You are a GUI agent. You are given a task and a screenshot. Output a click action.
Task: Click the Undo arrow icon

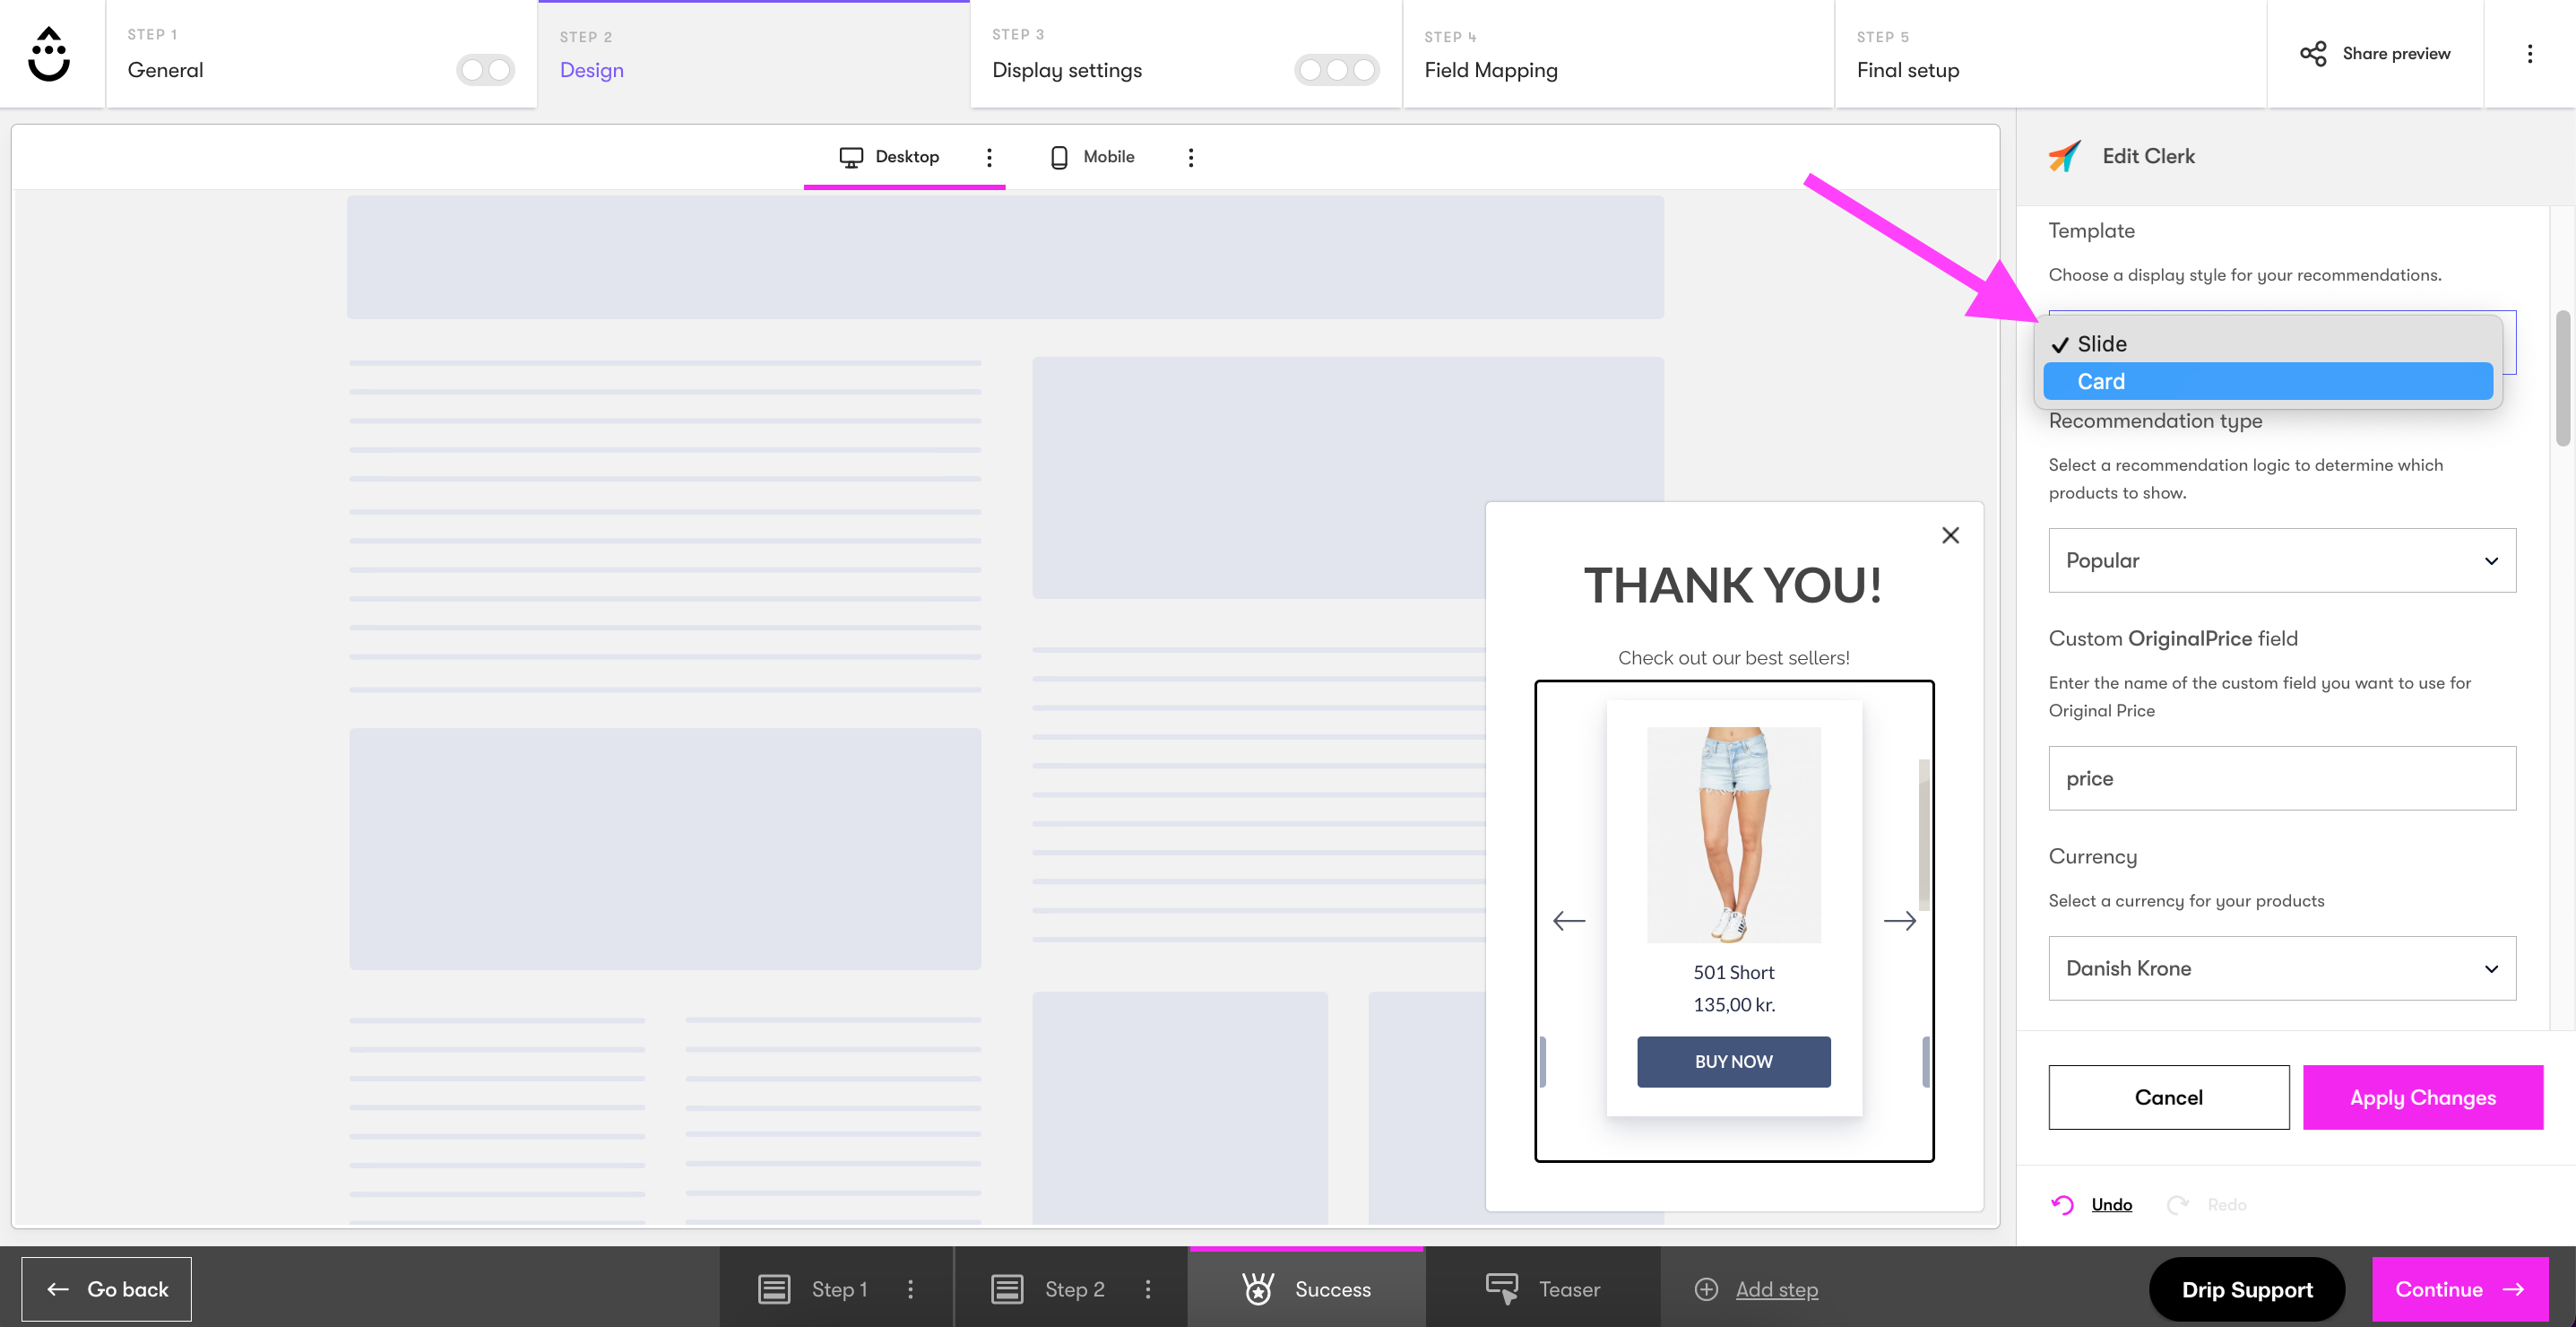click(2062, 1205)
